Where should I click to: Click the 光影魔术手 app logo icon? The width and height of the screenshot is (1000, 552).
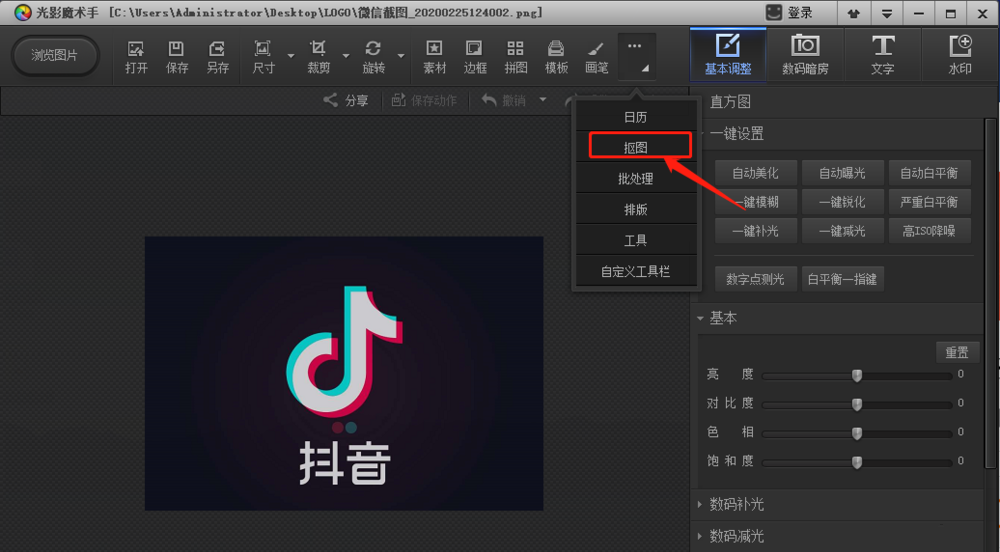pos(23,13)
